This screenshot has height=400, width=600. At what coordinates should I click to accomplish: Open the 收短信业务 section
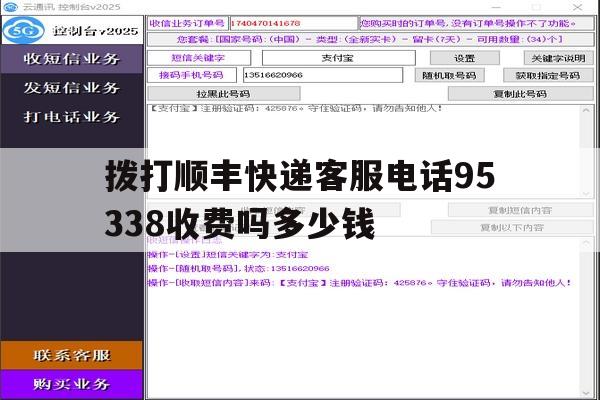coord(72,59)
